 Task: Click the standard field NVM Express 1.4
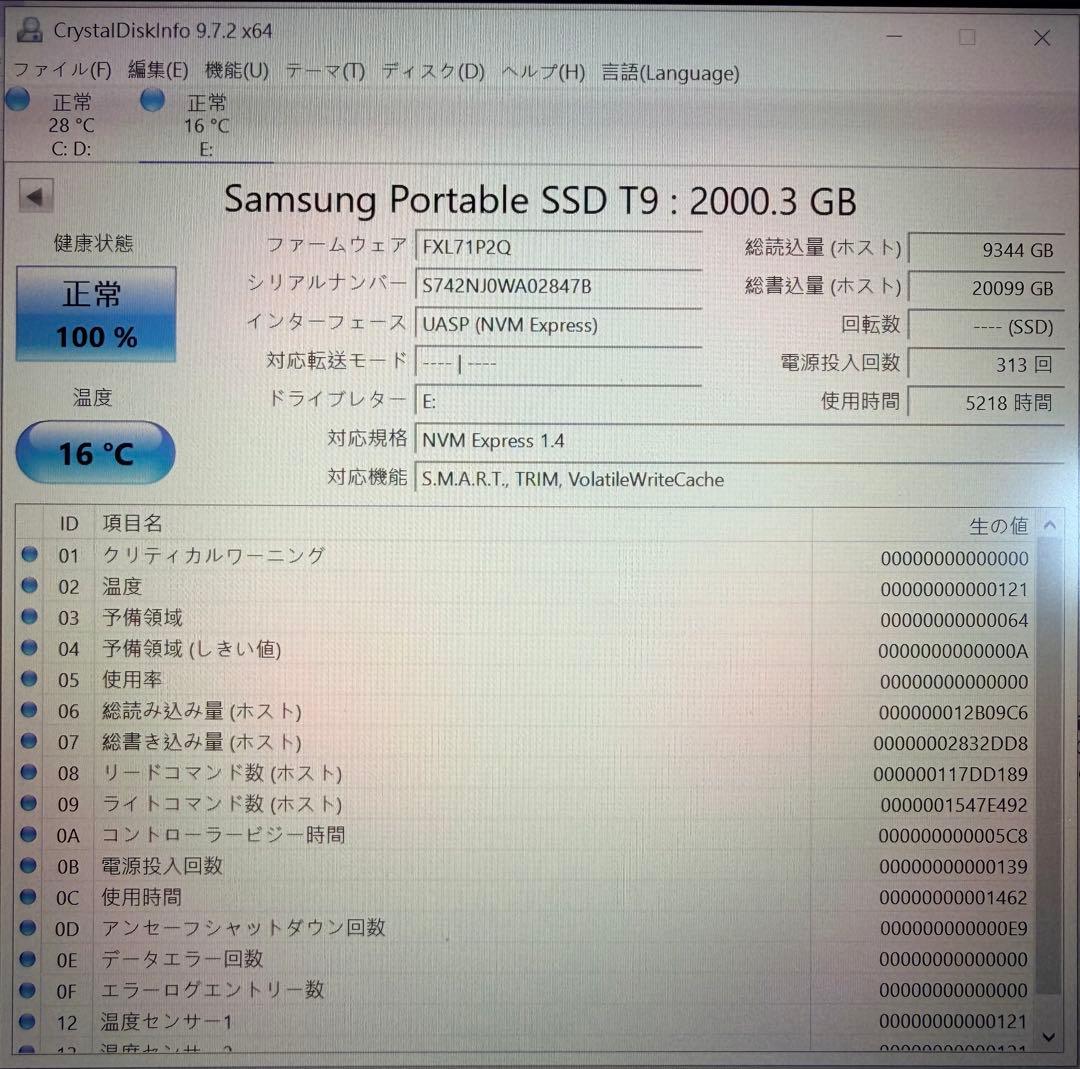point(740,439)
